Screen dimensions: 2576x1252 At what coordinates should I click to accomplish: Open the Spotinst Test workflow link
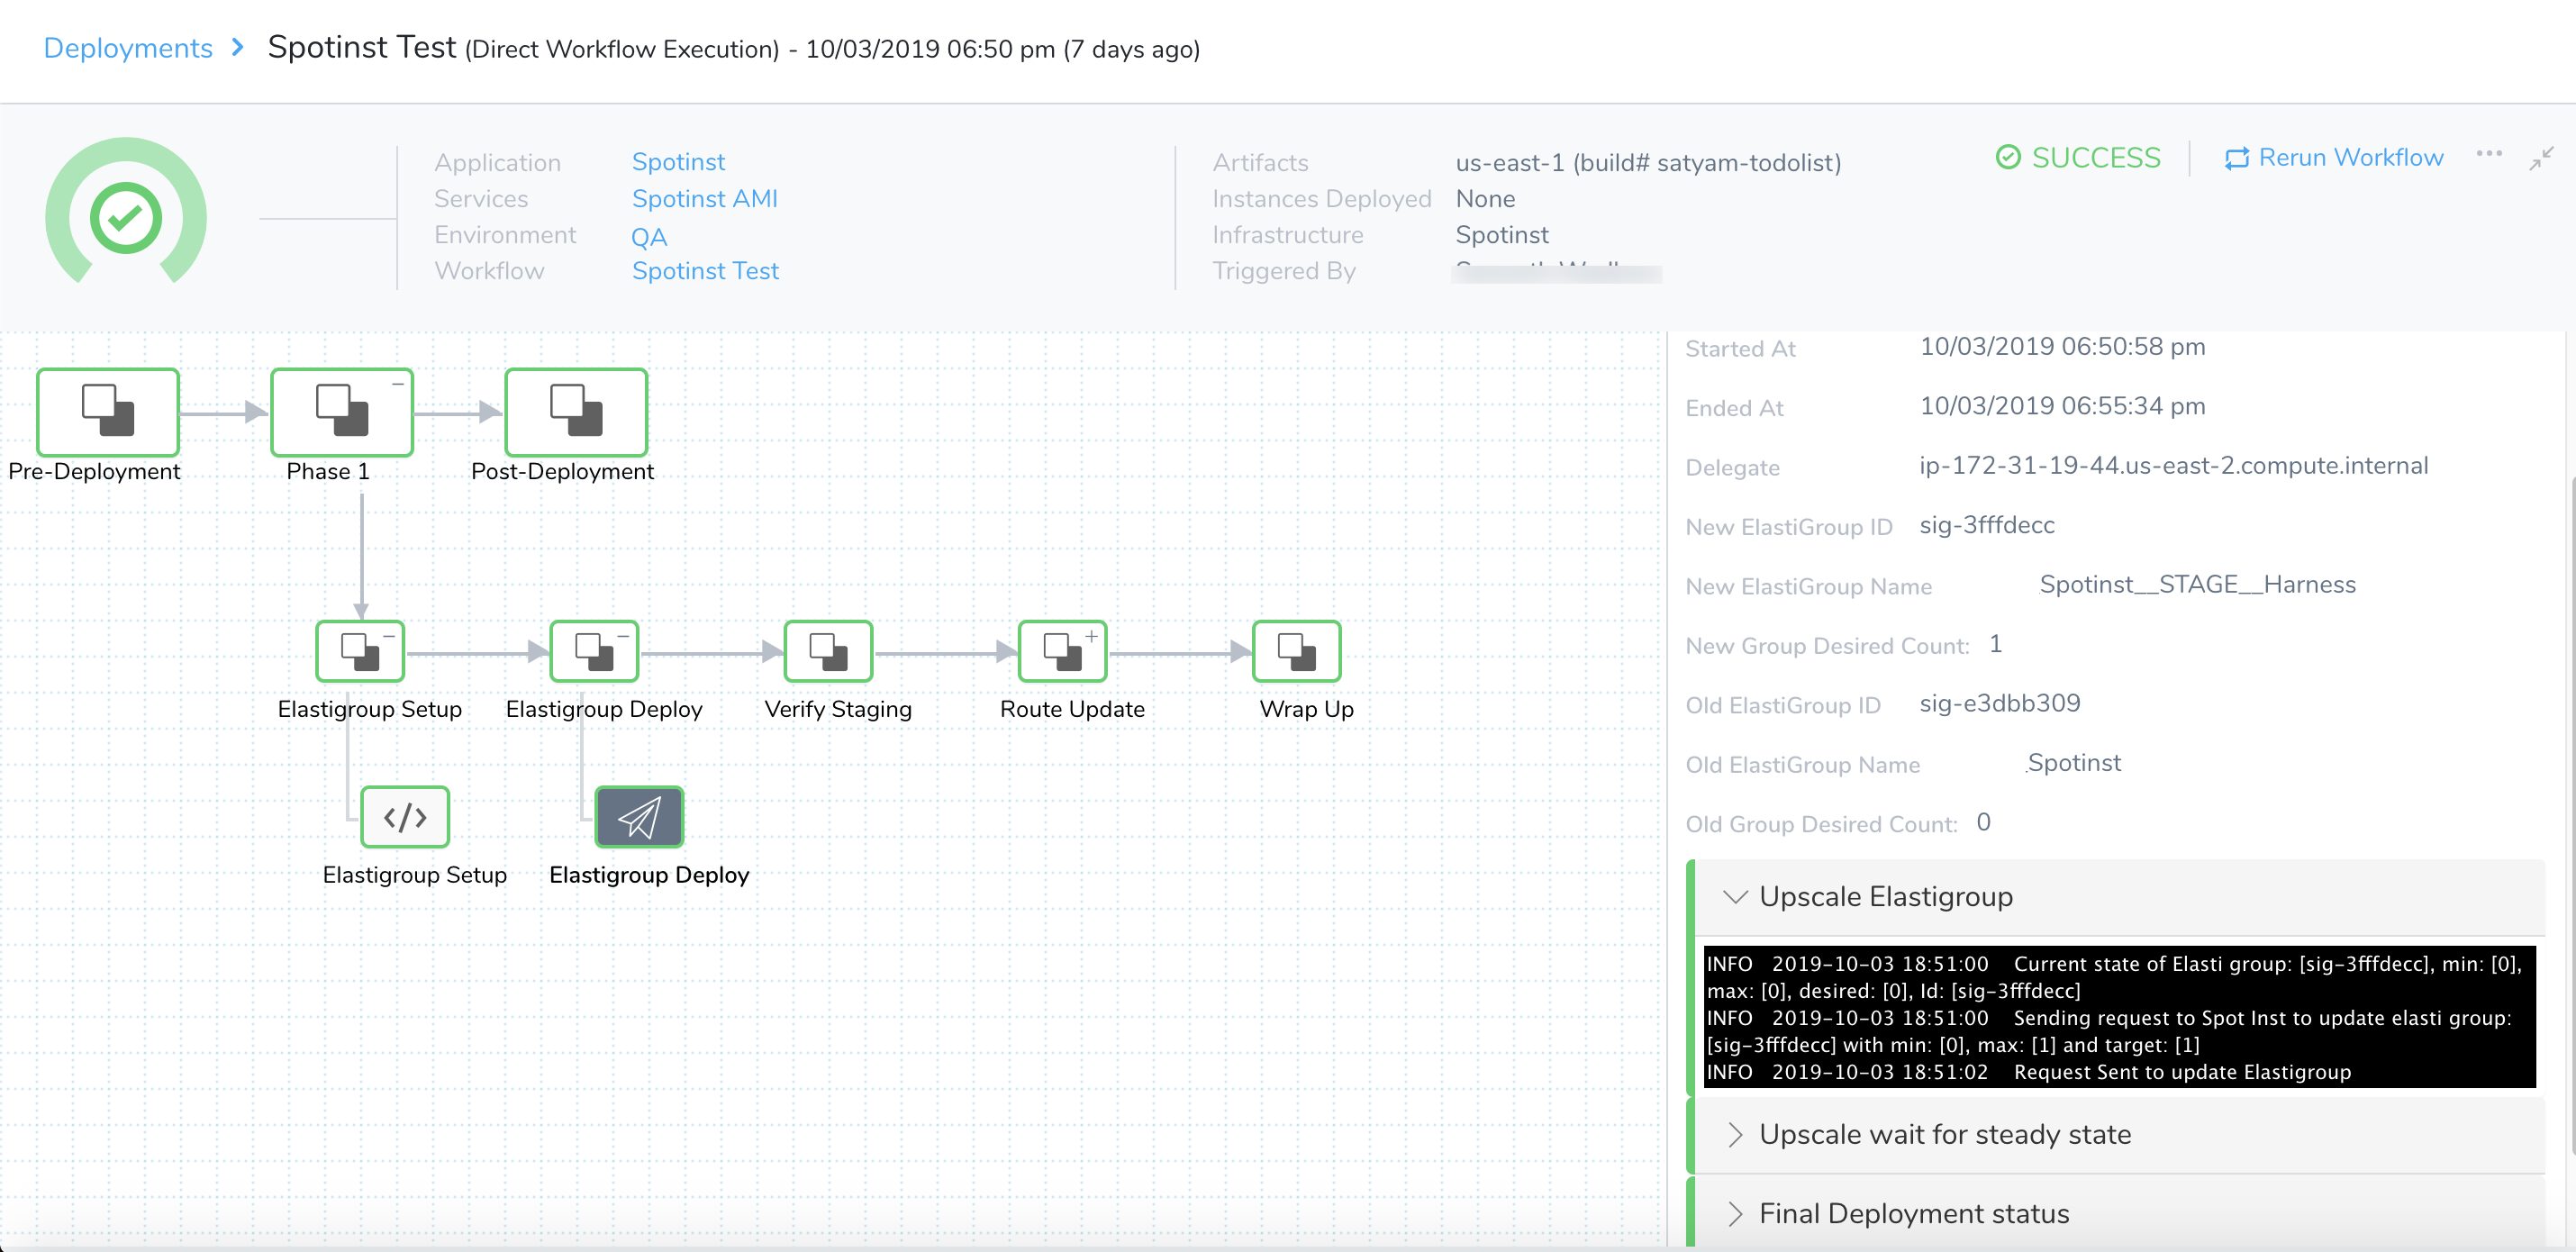705,271
